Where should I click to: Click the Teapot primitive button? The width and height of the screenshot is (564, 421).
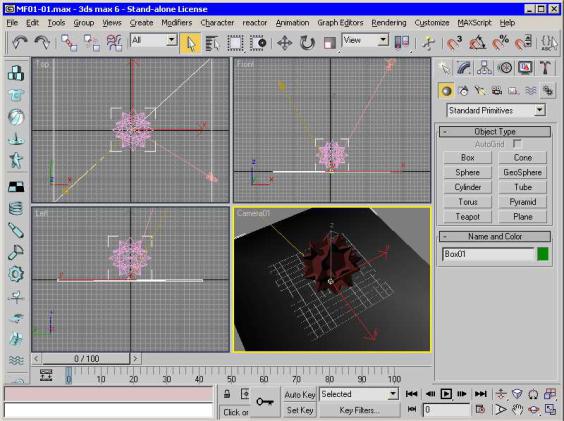tap(467, 217)
